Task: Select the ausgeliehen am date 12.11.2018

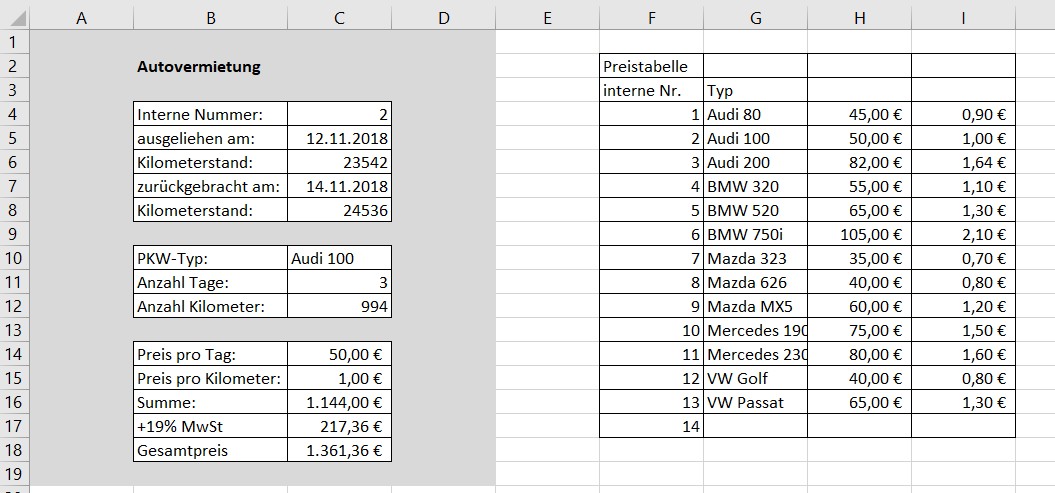Action: pos(339,138)
